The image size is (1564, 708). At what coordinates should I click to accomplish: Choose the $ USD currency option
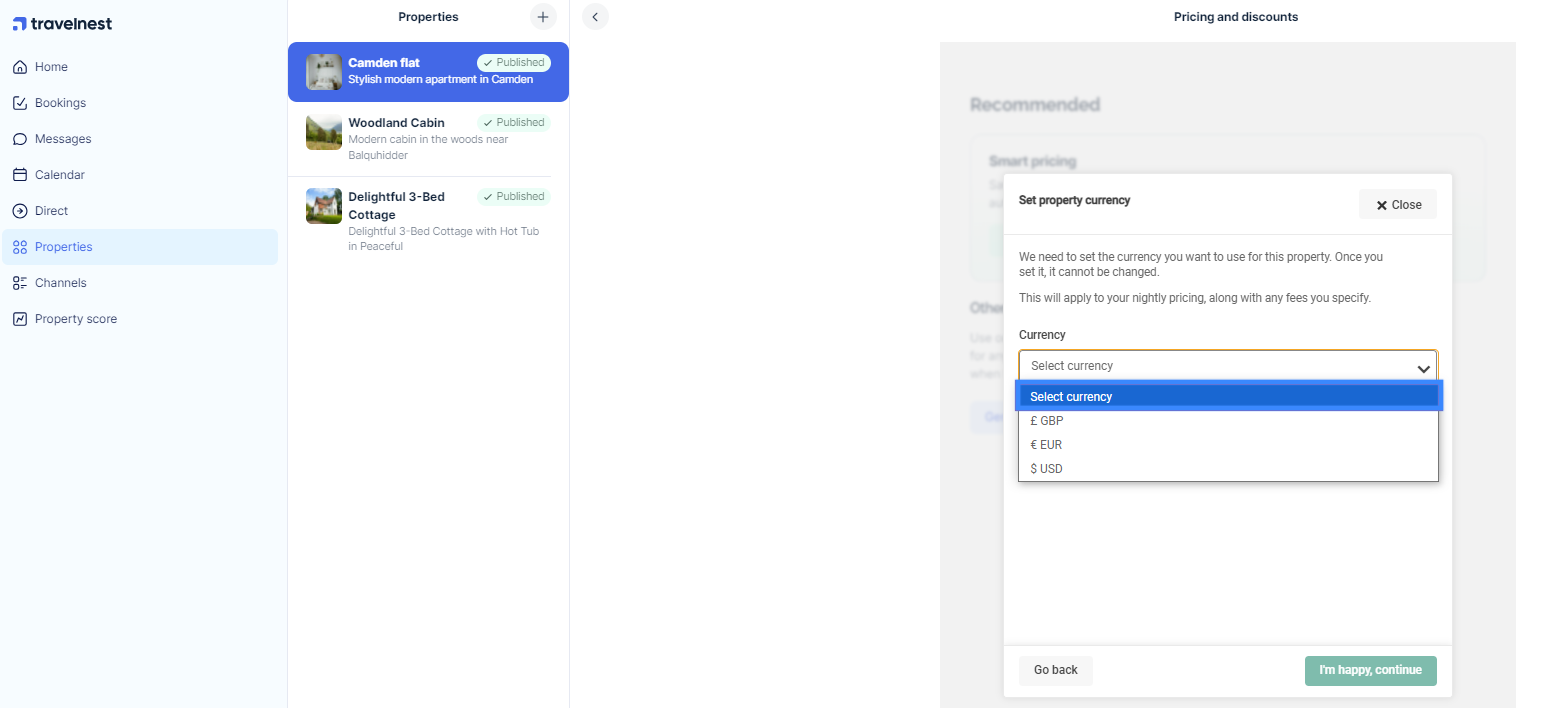[x=1228, y=469]
